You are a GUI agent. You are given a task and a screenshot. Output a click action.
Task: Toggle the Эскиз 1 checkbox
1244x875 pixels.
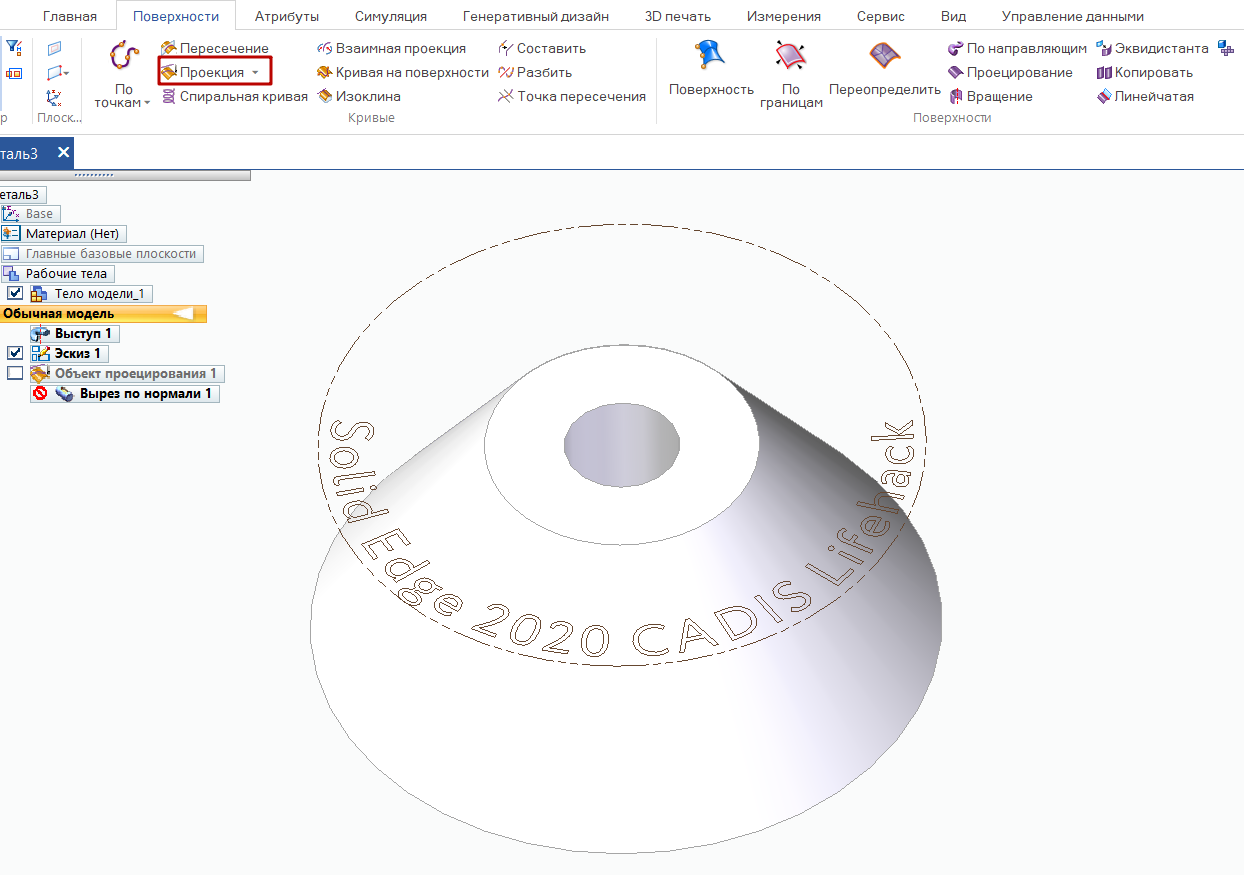15,353
